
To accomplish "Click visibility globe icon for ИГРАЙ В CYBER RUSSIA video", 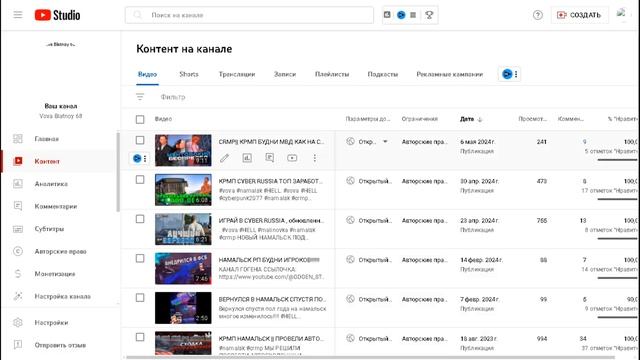I will (350, 220).
